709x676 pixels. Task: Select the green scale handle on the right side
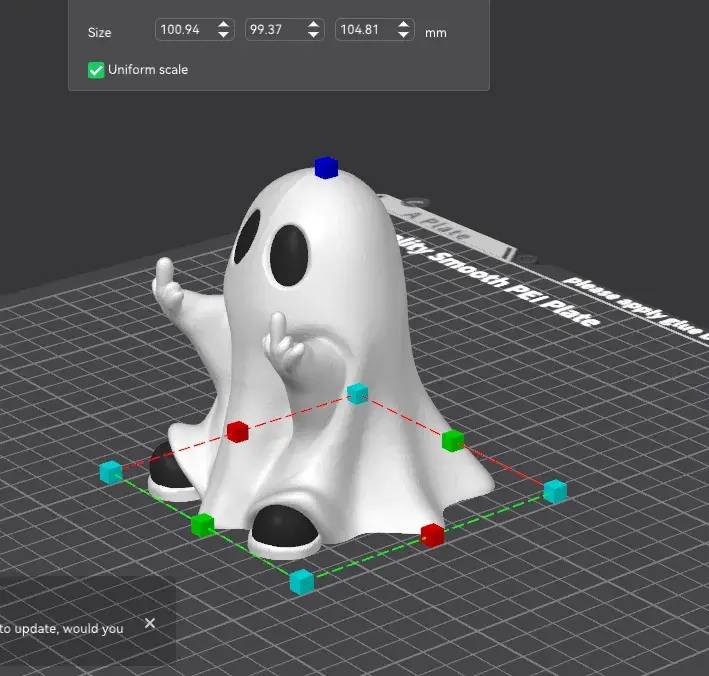pyautogui.click(x=453, y=439)
